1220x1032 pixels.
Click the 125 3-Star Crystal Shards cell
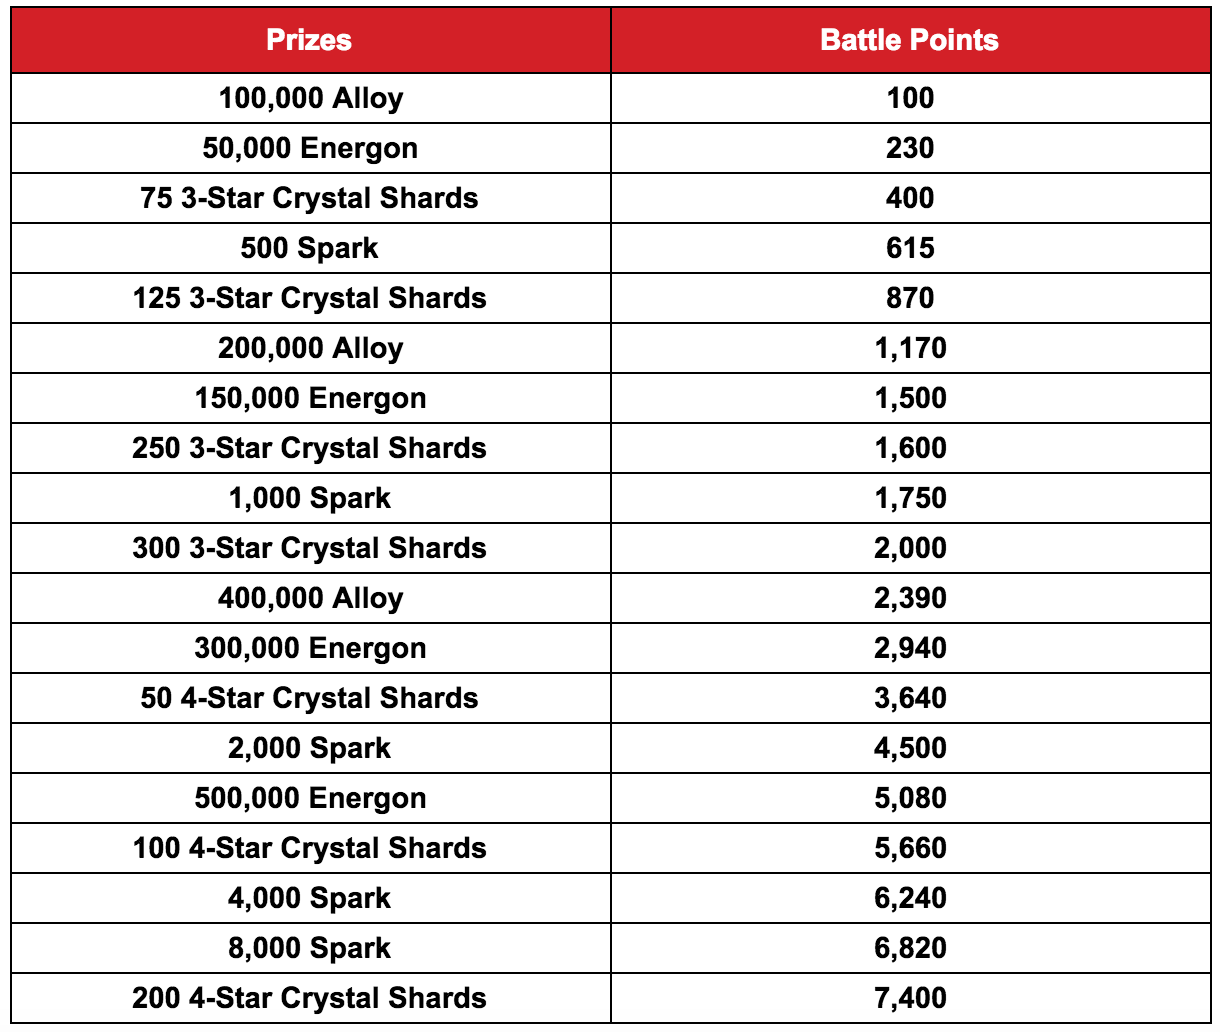click(310, 298)
